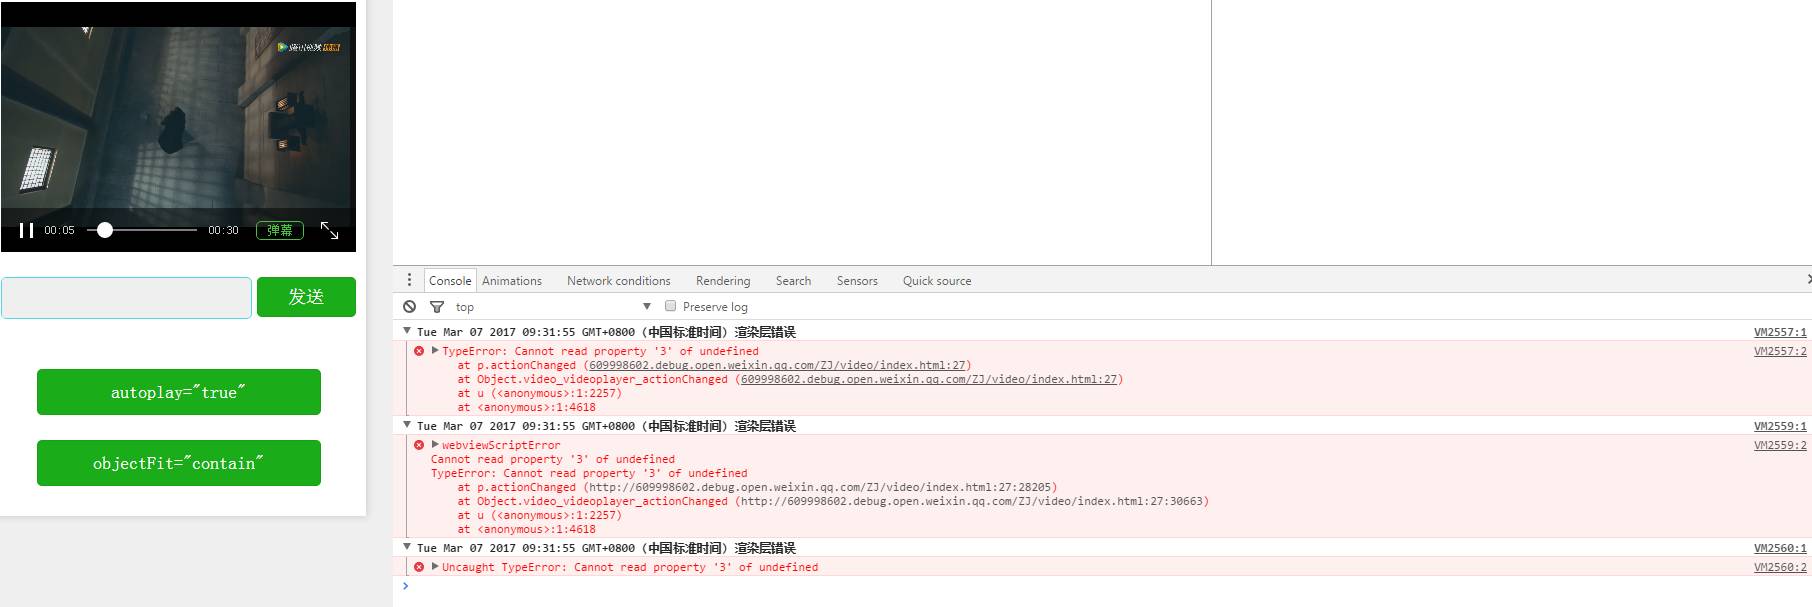Viewport: 1812px width, 607px height.
Task: Click the 发送 send button
Action: click(306, 297)
